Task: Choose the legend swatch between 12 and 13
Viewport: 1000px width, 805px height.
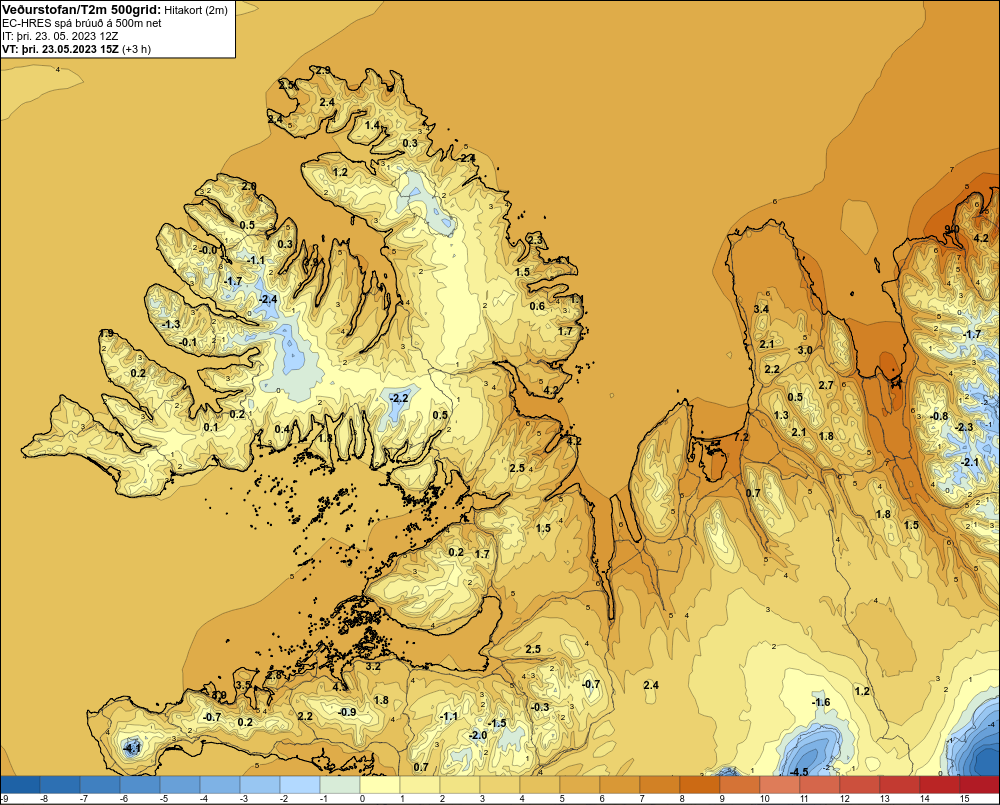Action: 860,784
